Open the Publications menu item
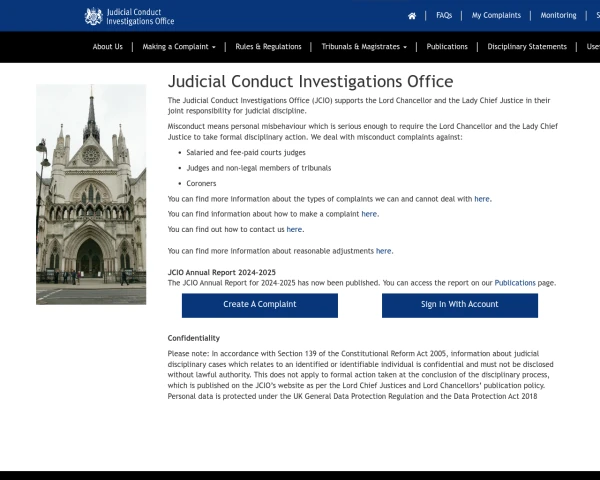600x480 pixels. [447, 47]
